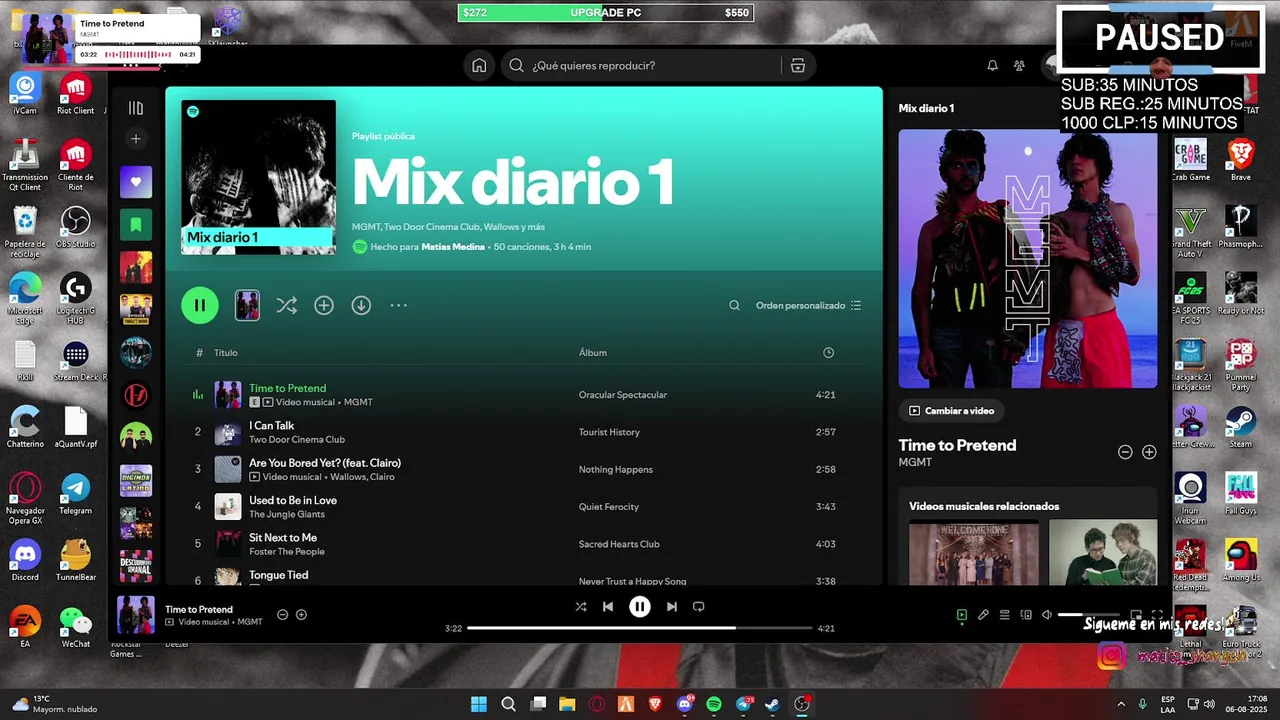Remove current track via minus in bottom bar
The height and width of the screenshot is (720, 1280).
282,615
